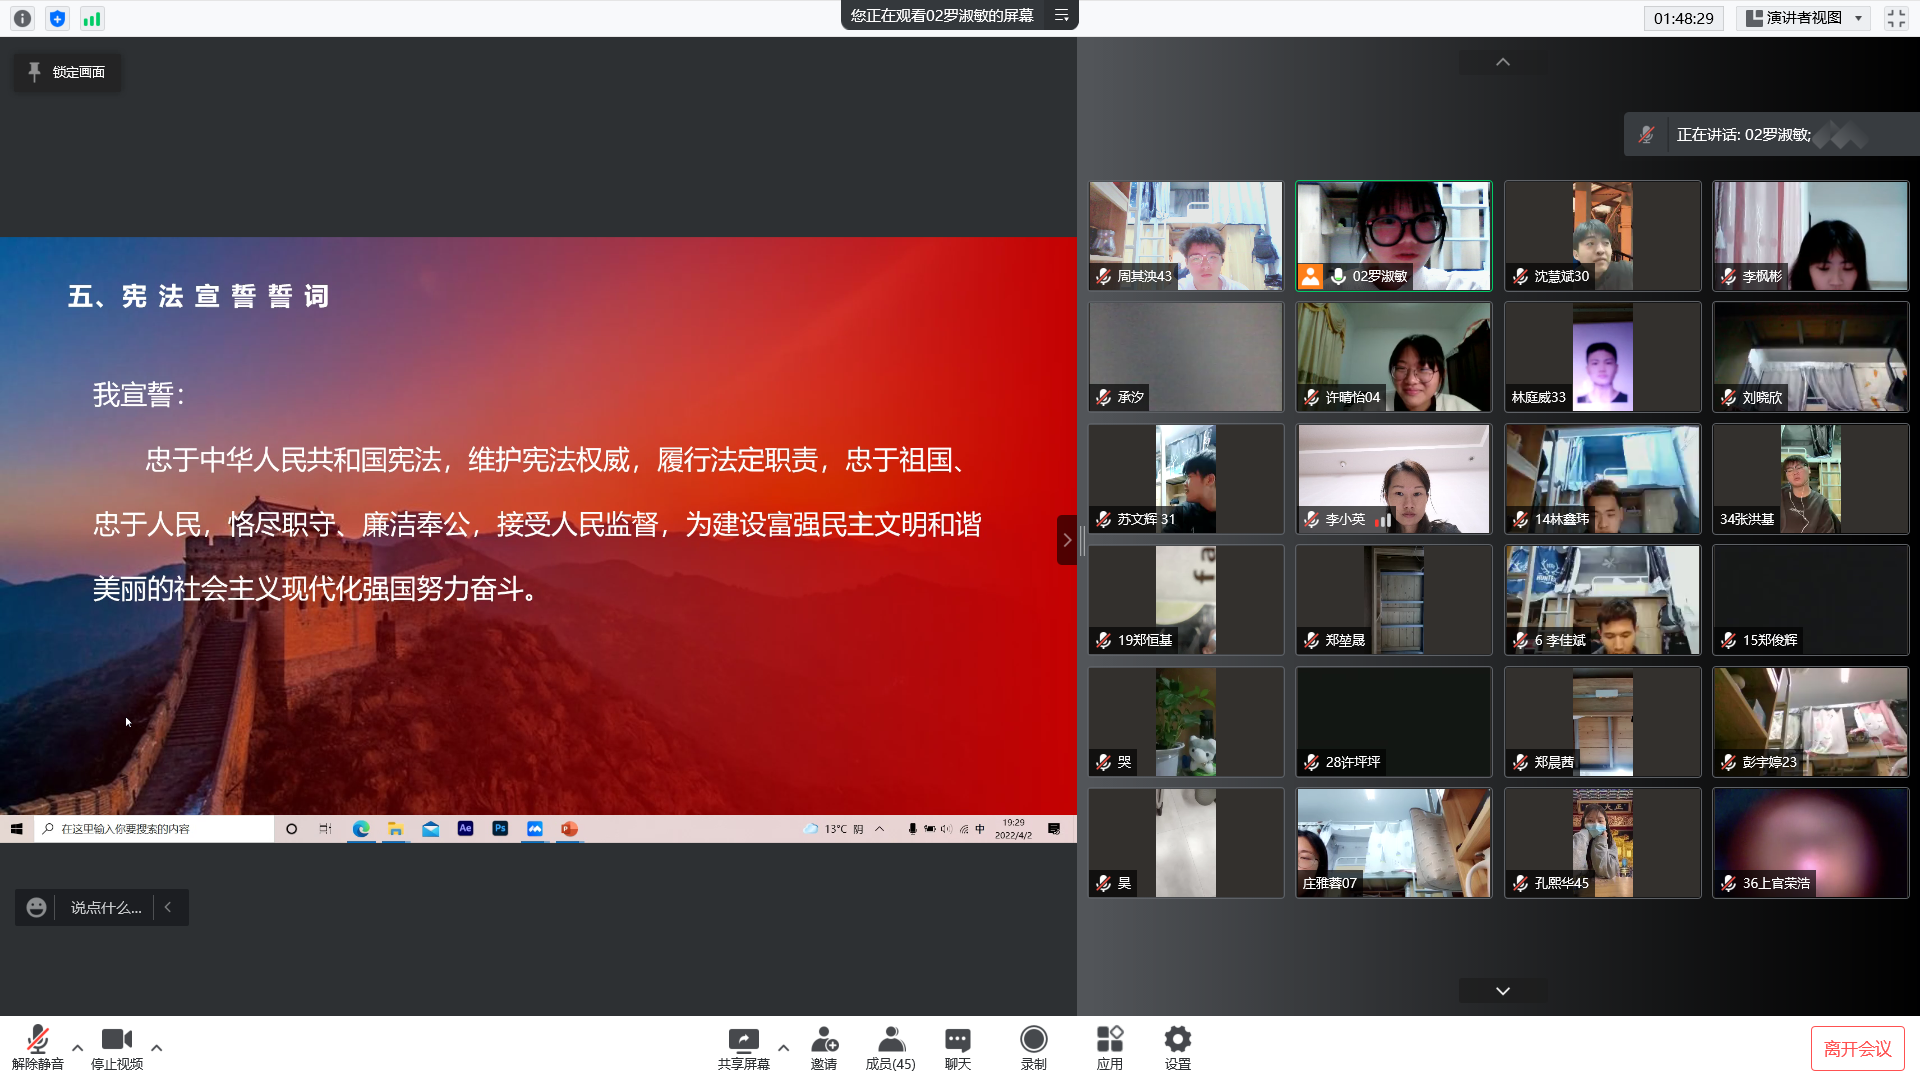Expand share options next to 共享屏幕
Viewport: 1920px width, 1080px height.
[783, 1048]
